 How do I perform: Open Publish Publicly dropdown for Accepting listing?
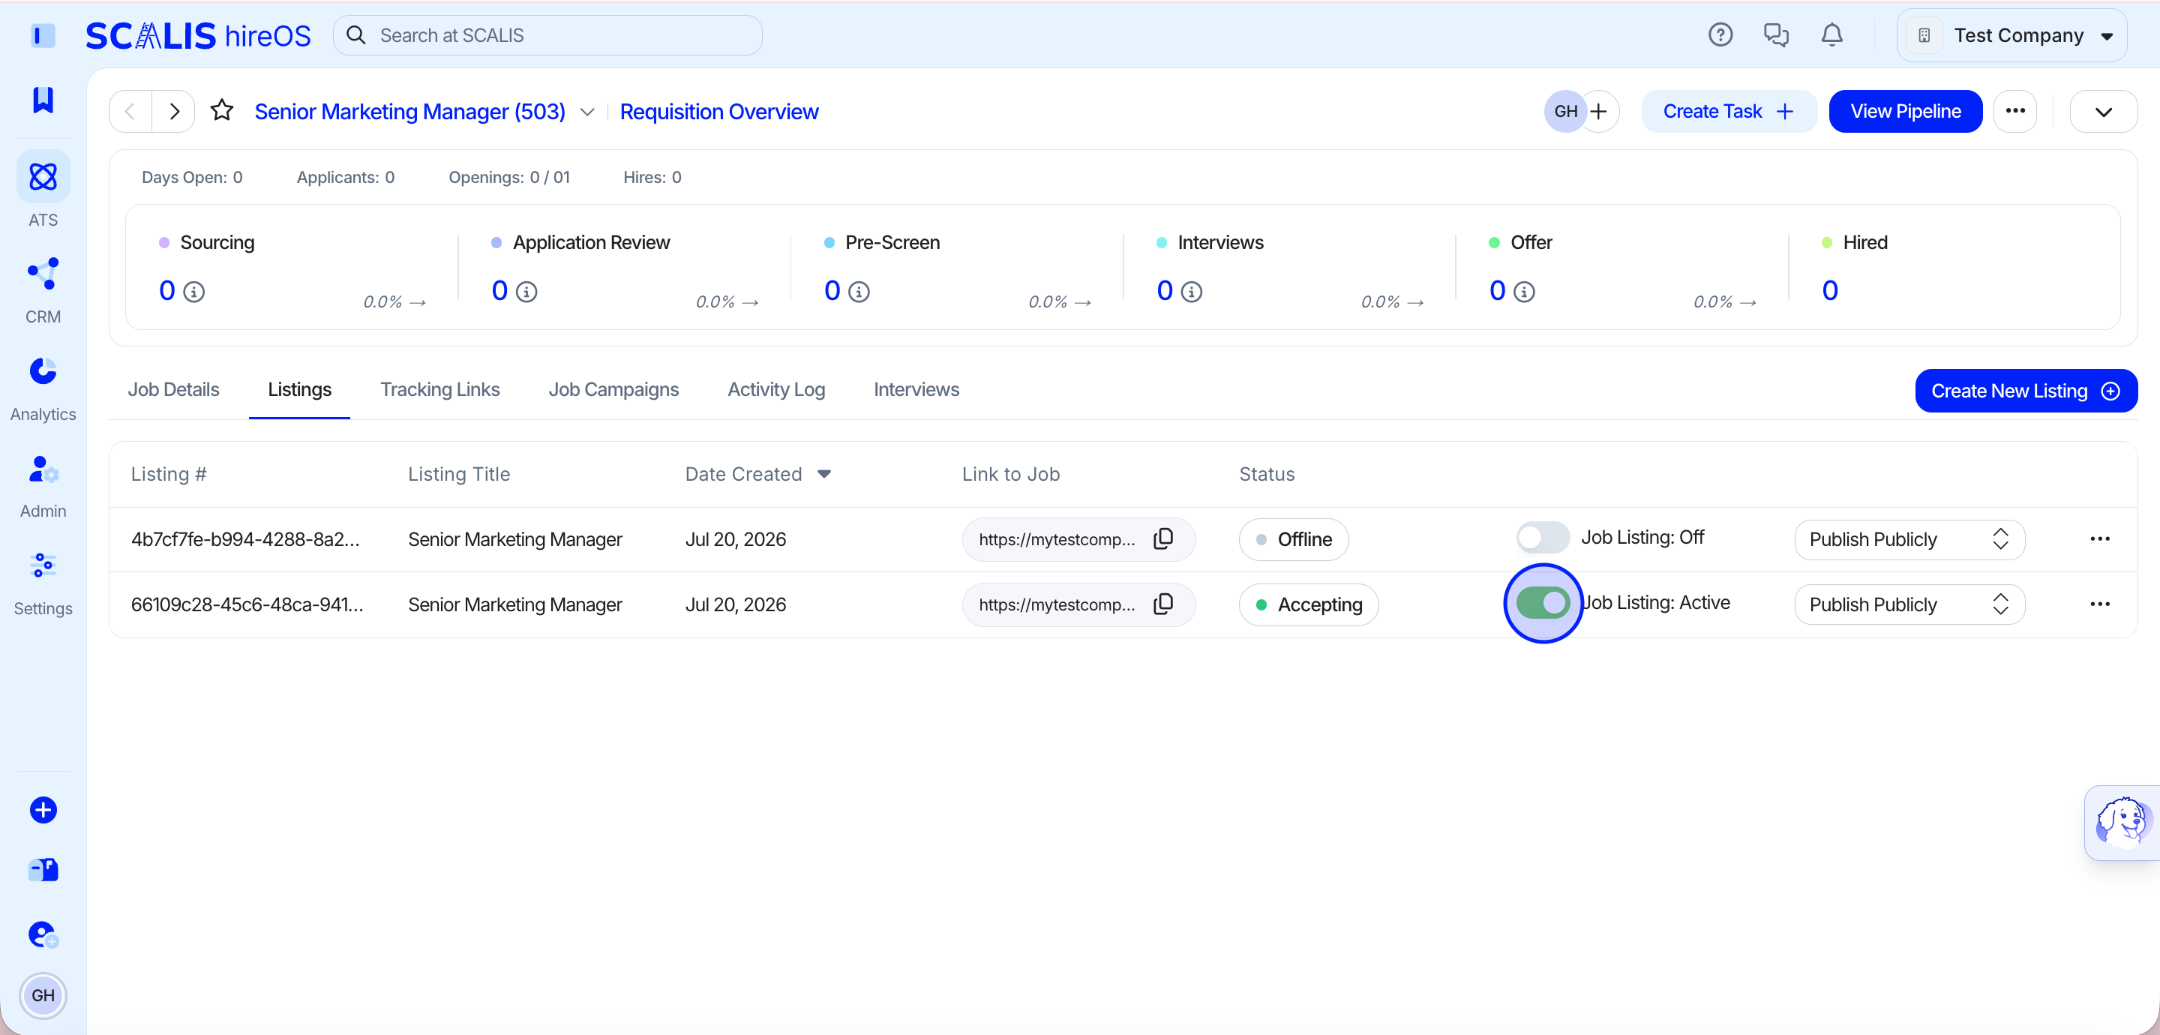pyautogui.click(x=1910, y=604)
